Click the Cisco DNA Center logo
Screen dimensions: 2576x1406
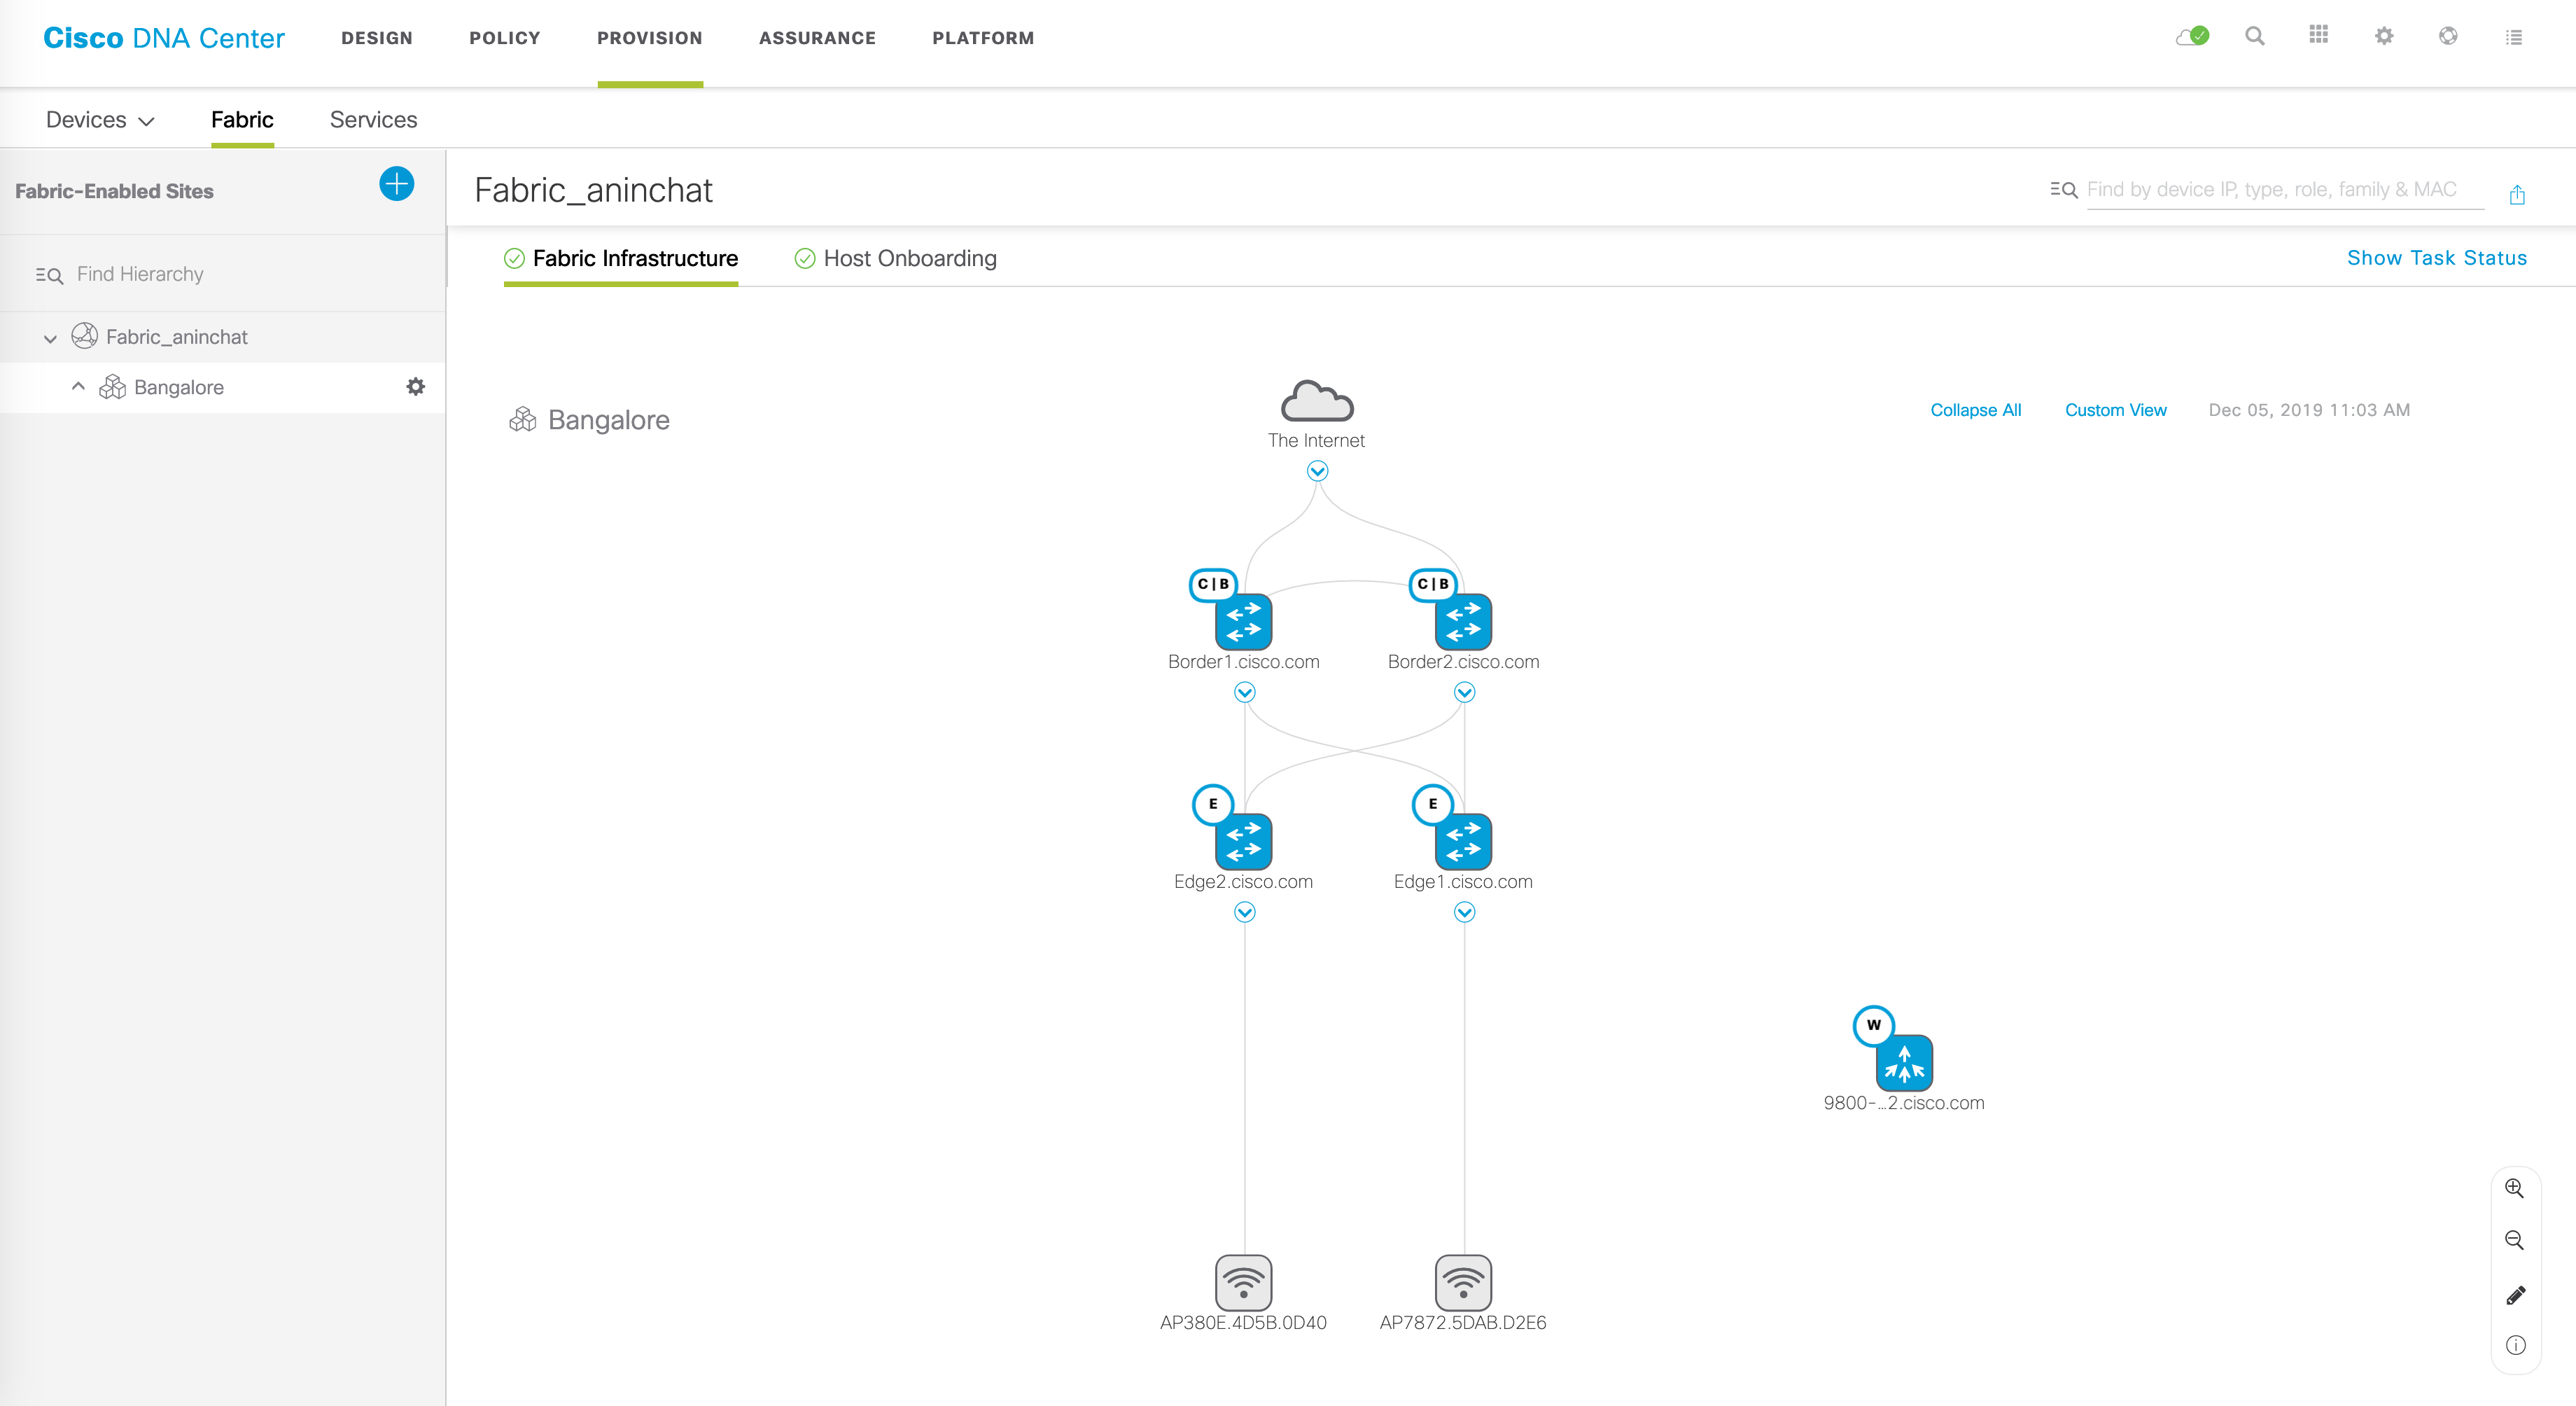pyautogui.click(x=164, y=38)
